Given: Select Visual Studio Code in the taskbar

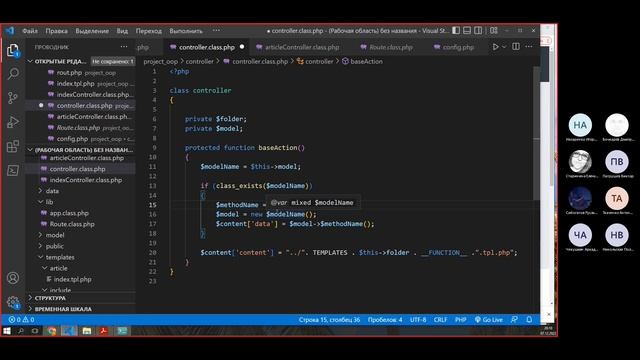Looking at the screenshot, I should (x=69, y=331).
